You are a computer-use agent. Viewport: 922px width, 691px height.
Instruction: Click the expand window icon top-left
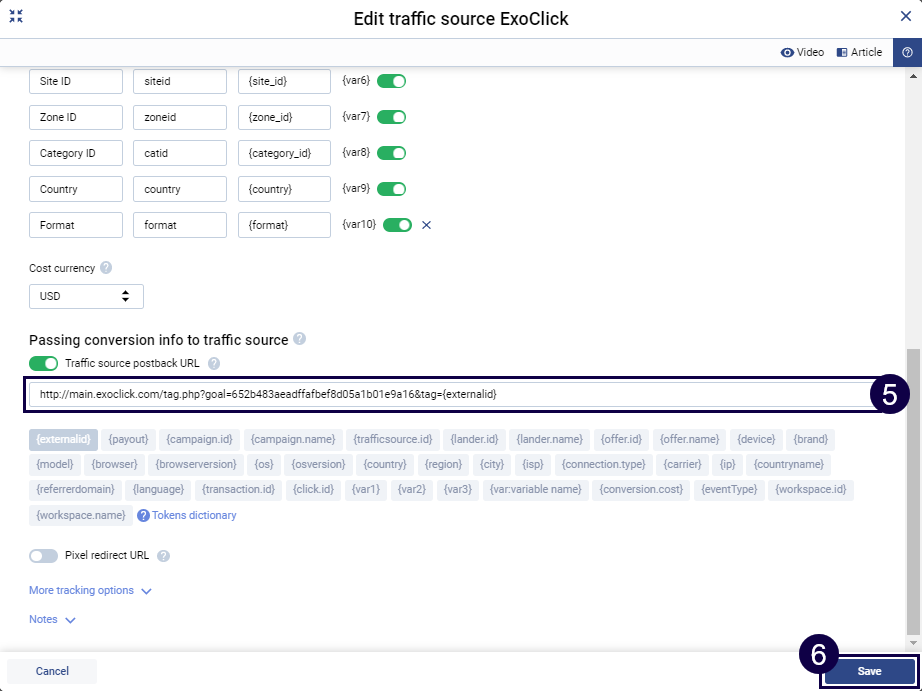tap(16, 16)
